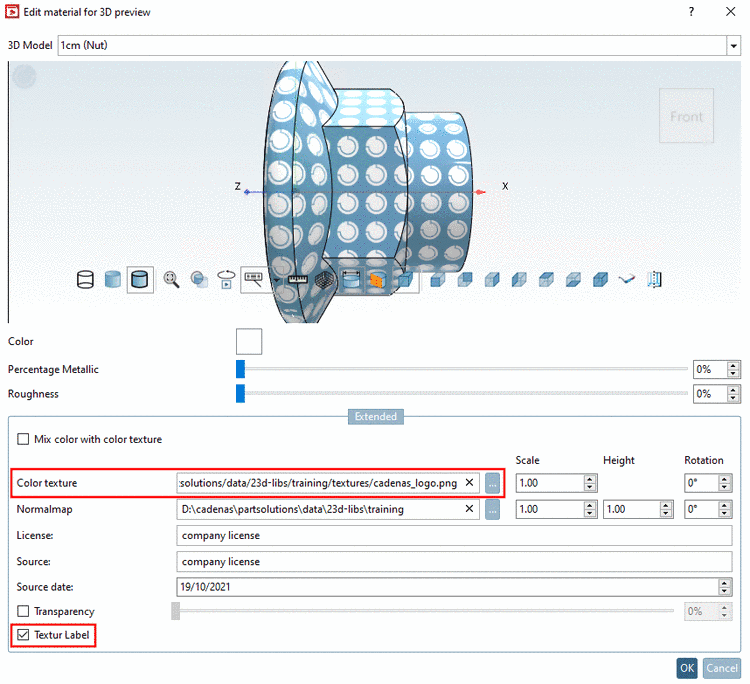
Task: Click the Source company license field
Action: [454, 562]
